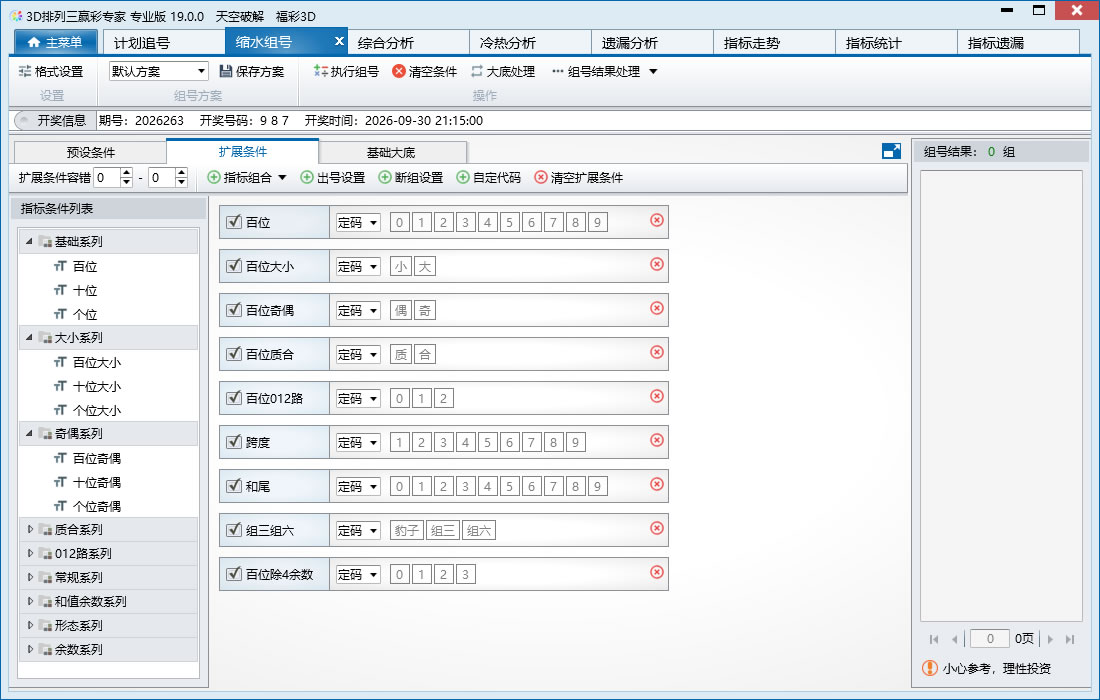The height and width of the screenshot is (700, 1100).
Task: Remove the 百位 condition row
Action: 657,220
